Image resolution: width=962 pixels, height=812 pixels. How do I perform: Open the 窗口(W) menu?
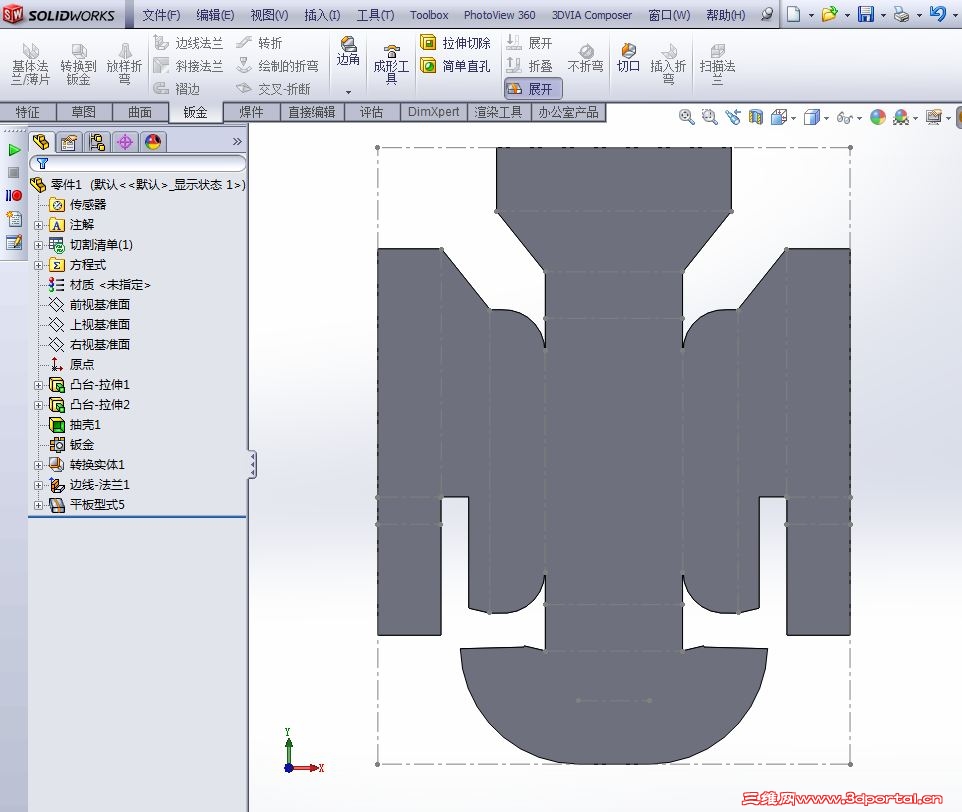669,15
